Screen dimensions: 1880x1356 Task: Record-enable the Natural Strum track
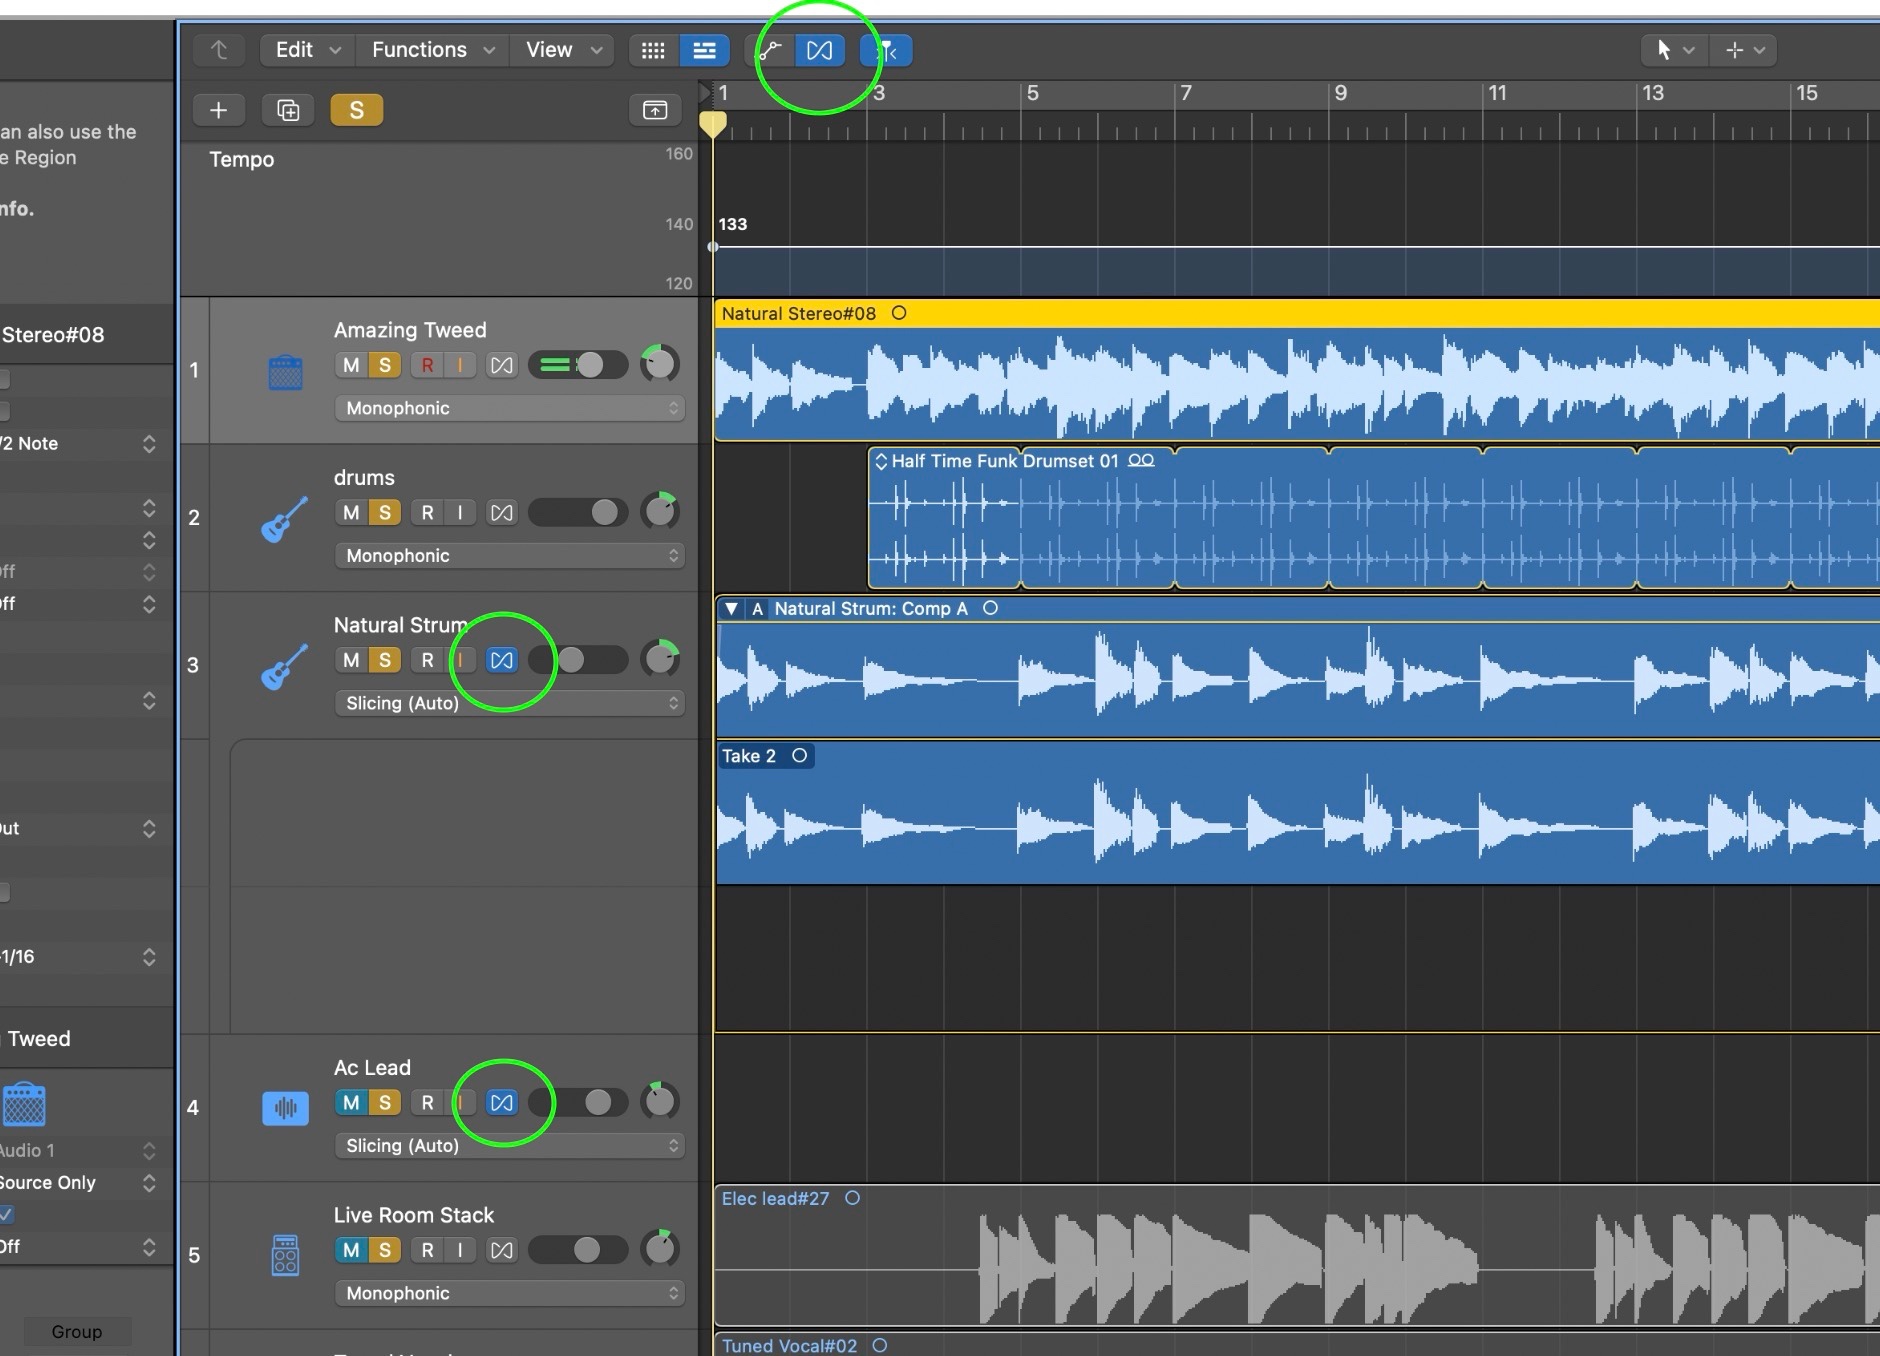pos(427,660)
